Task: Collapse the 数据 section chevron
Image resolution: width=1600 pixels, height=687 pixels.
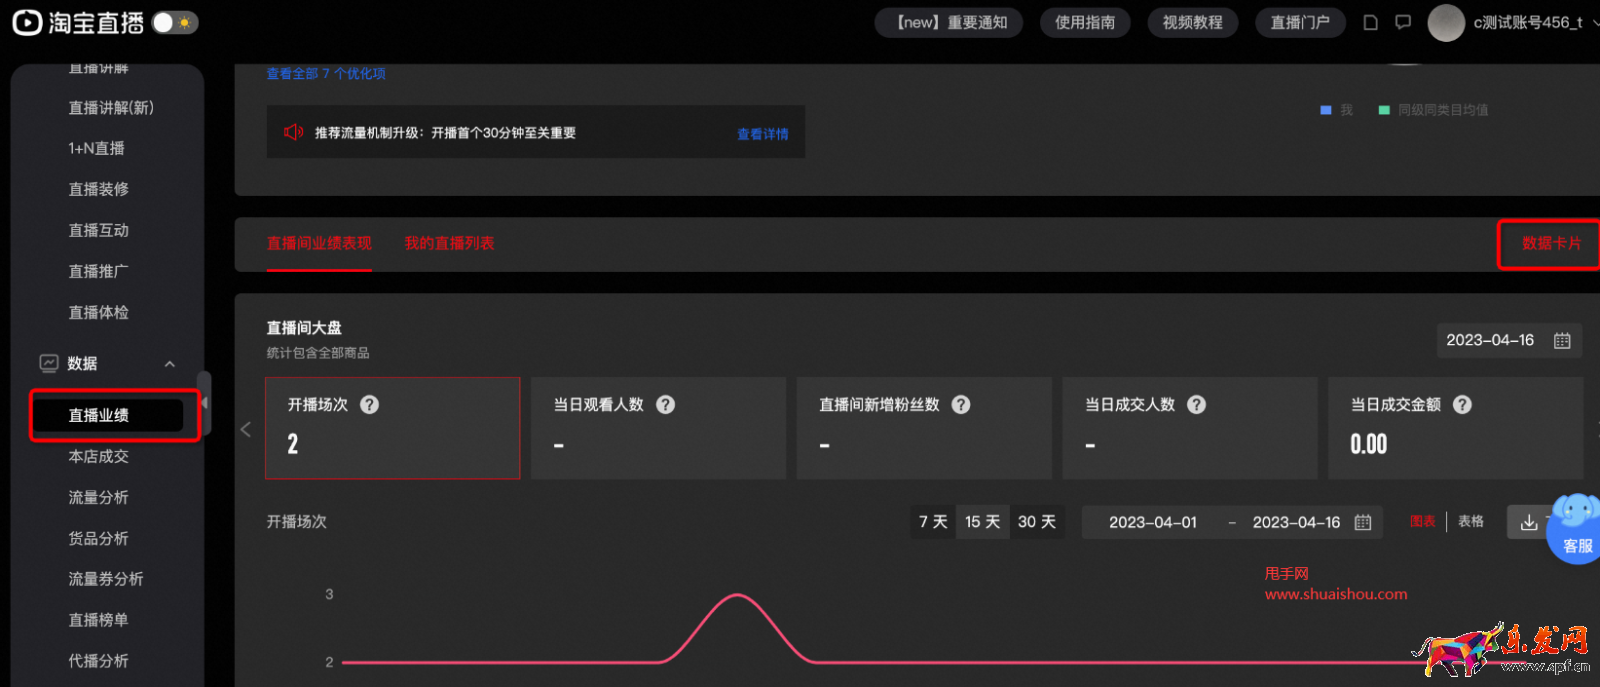Action: 170,364
